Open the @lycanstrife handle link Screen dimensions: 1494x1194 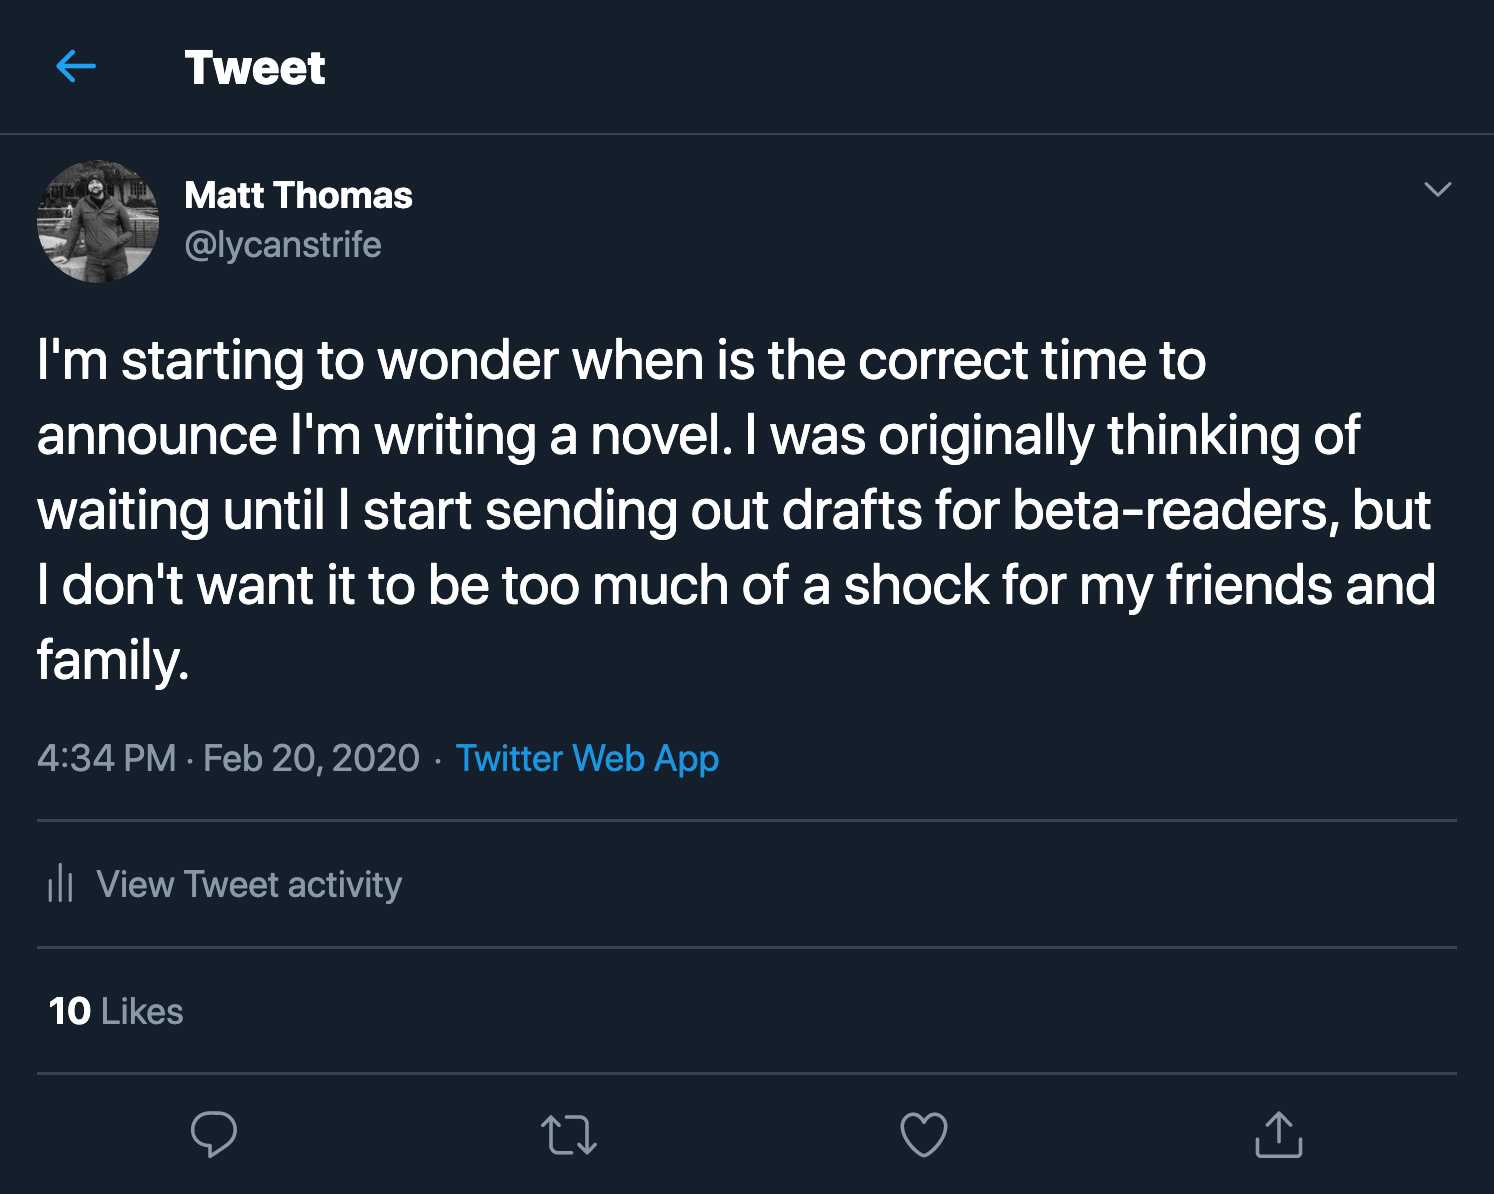[283, 245]
